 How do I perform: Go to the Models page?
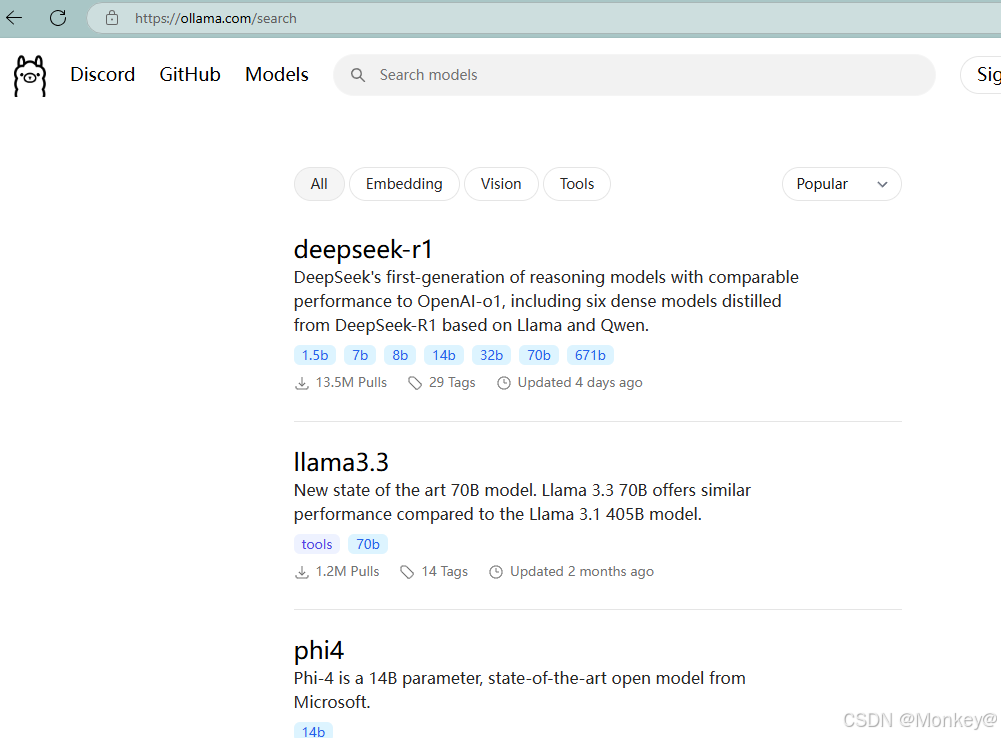tap(277, 75)
